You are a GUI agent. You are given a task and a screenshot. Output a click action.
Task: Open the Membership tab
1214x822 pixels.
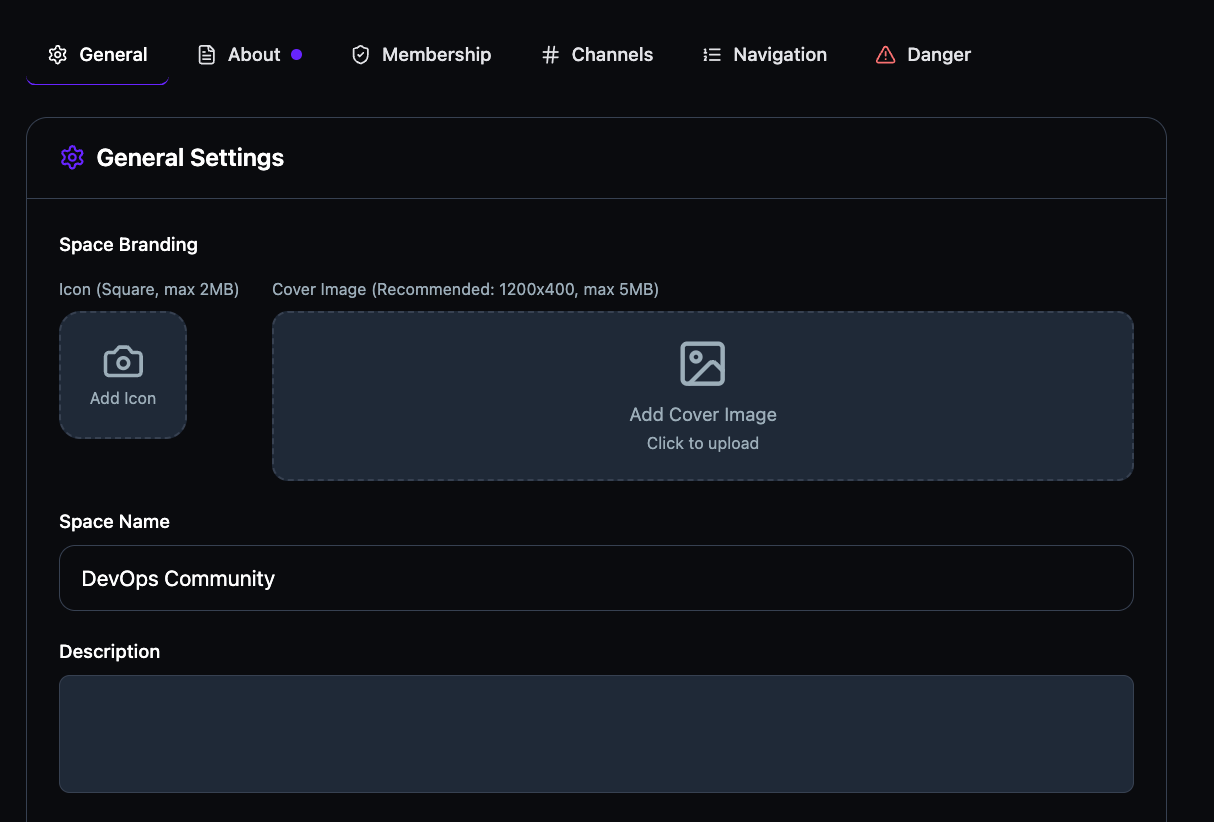(x=421, y=55)
